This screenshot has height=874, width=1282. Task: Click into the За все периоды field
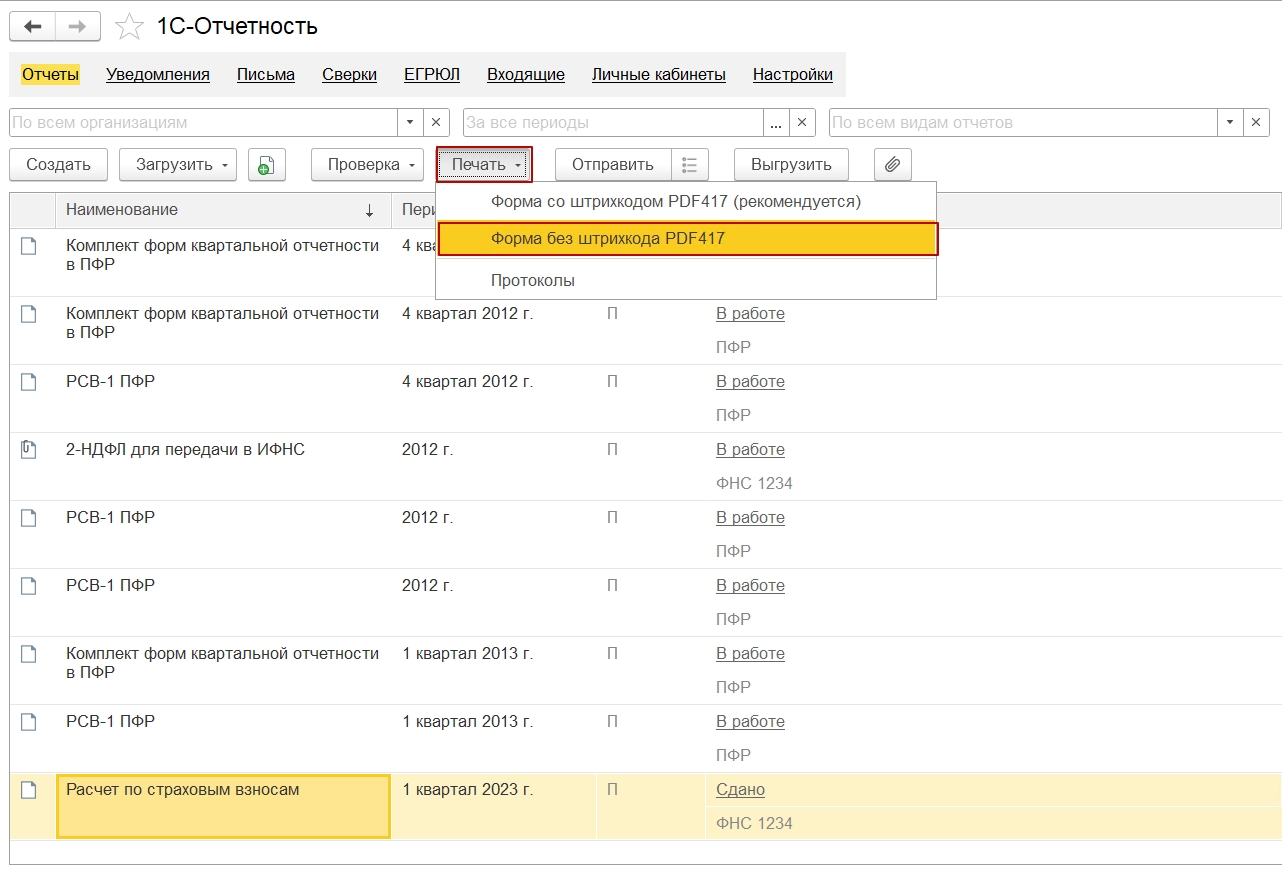pyautogui.click(x=614, y=123)
